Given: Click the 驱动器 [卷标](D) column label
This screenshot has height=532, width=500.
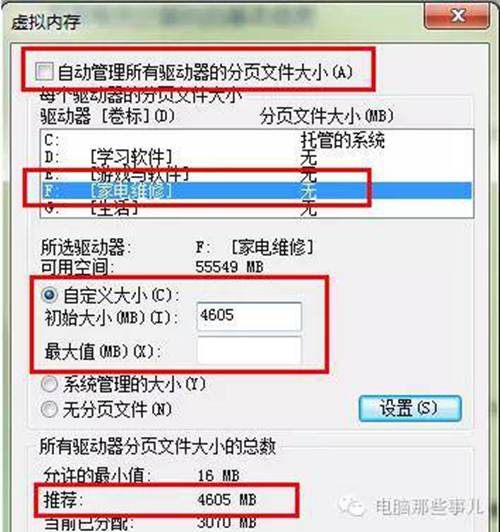Looking at the screenshot, I should tap(108, 116).
